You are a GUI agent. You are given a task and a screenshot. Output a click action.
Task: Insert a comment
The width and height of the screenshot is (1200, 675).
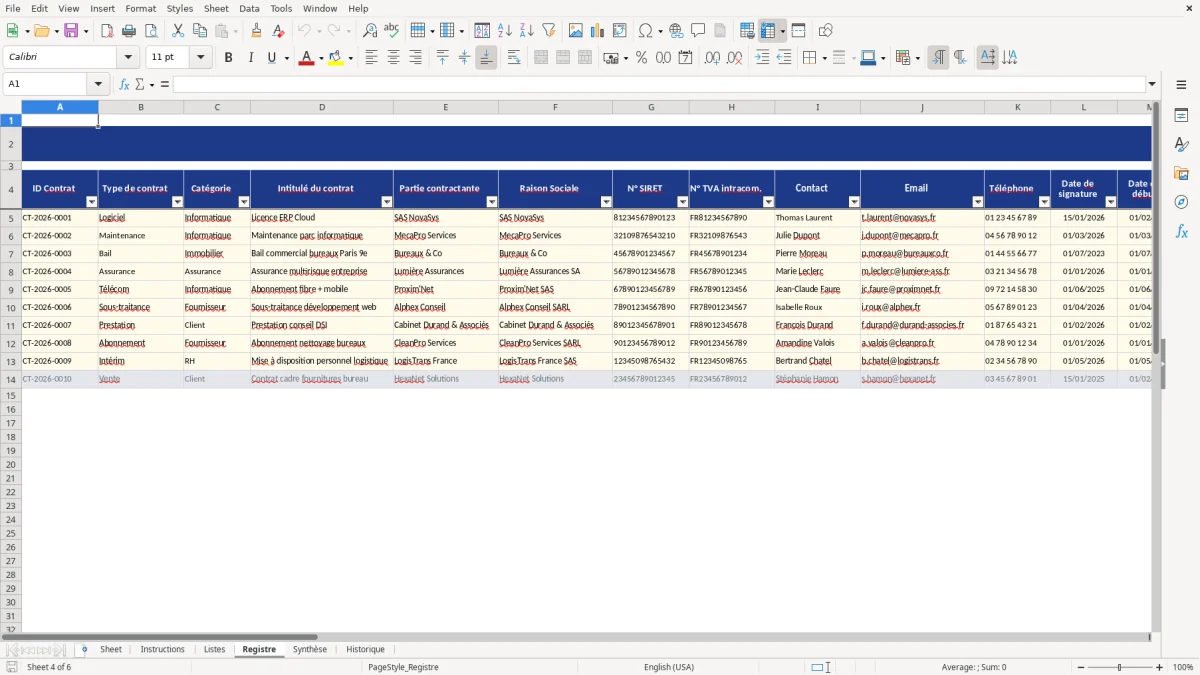coord(698,31)
